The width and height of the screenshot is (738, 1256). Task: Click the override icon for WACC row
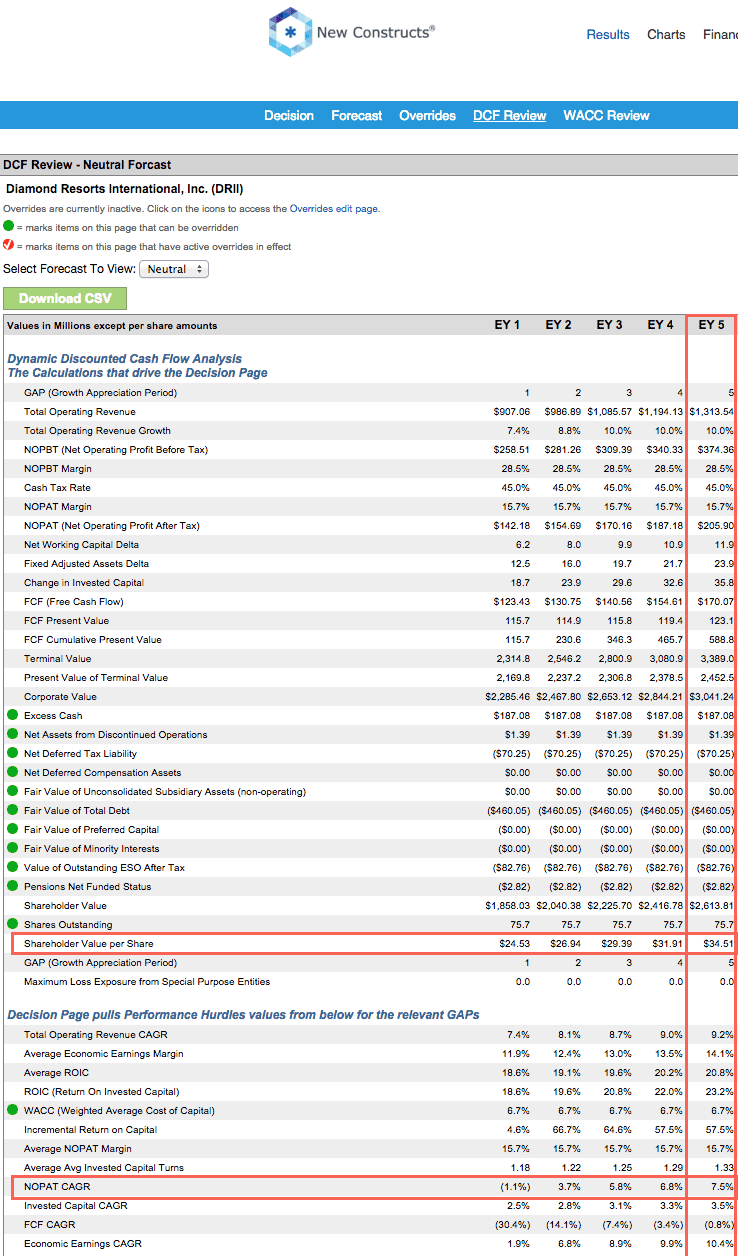(12, 1110)
